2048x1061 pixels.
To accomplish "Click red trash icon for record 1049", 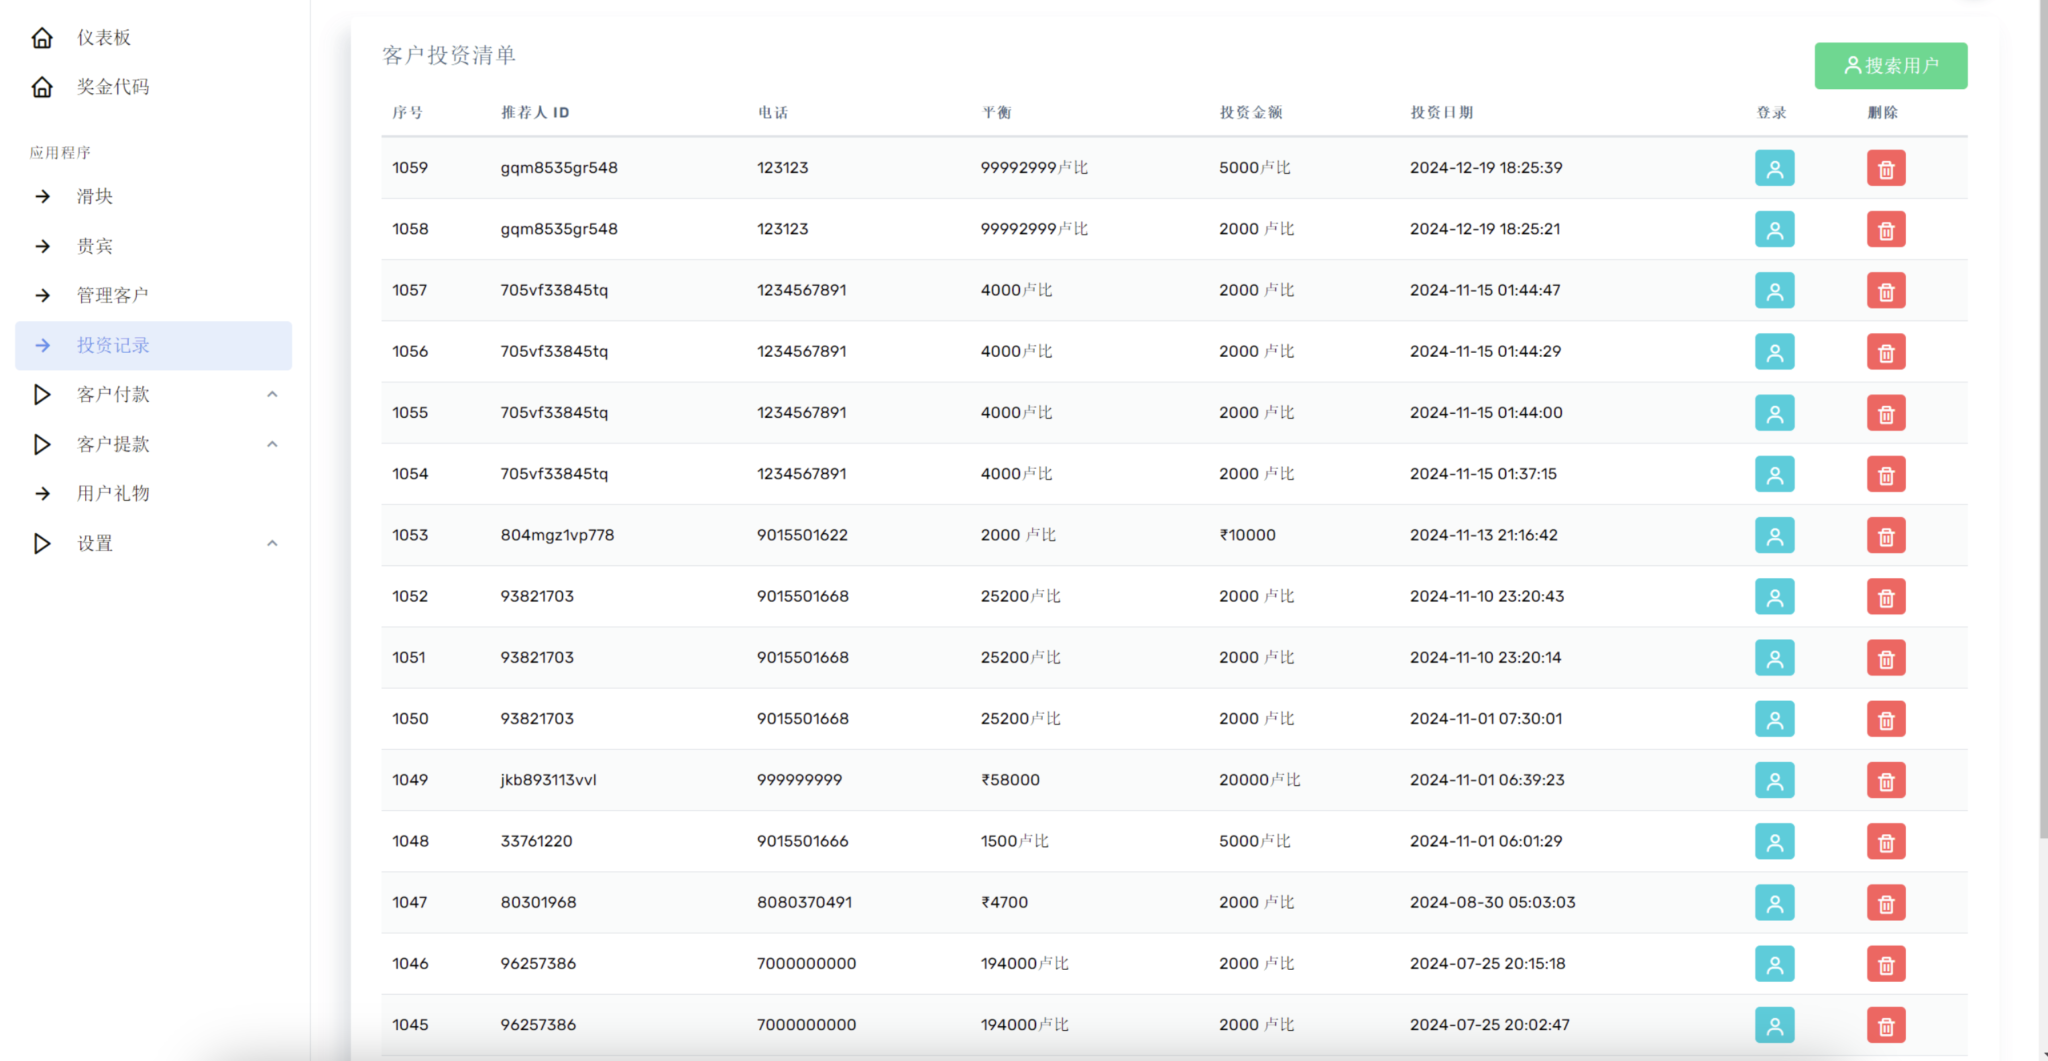I will click(1885, 781).
